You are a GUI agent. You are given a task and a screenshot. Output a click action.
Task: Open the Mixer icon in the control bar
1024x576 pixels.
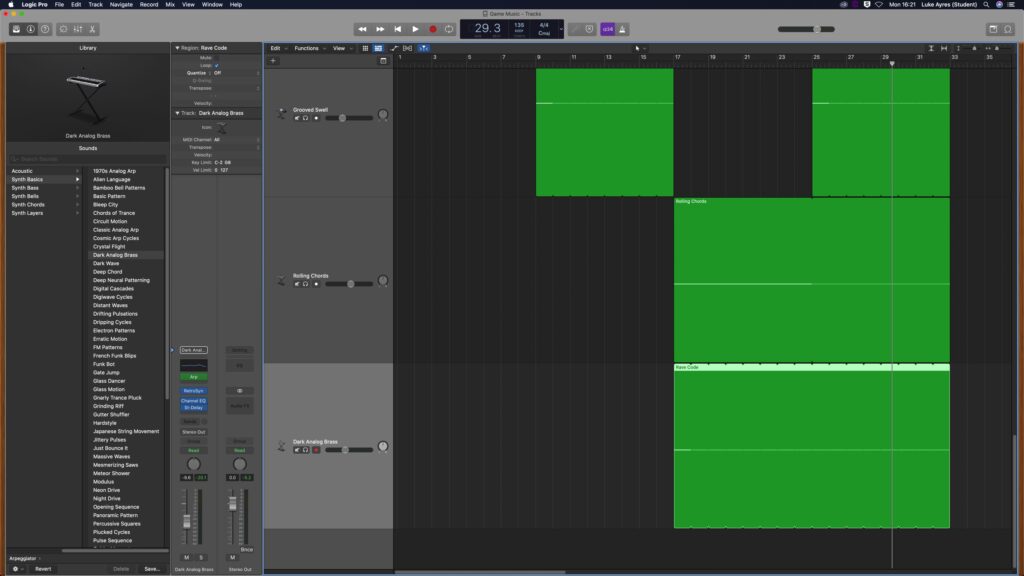78,29
